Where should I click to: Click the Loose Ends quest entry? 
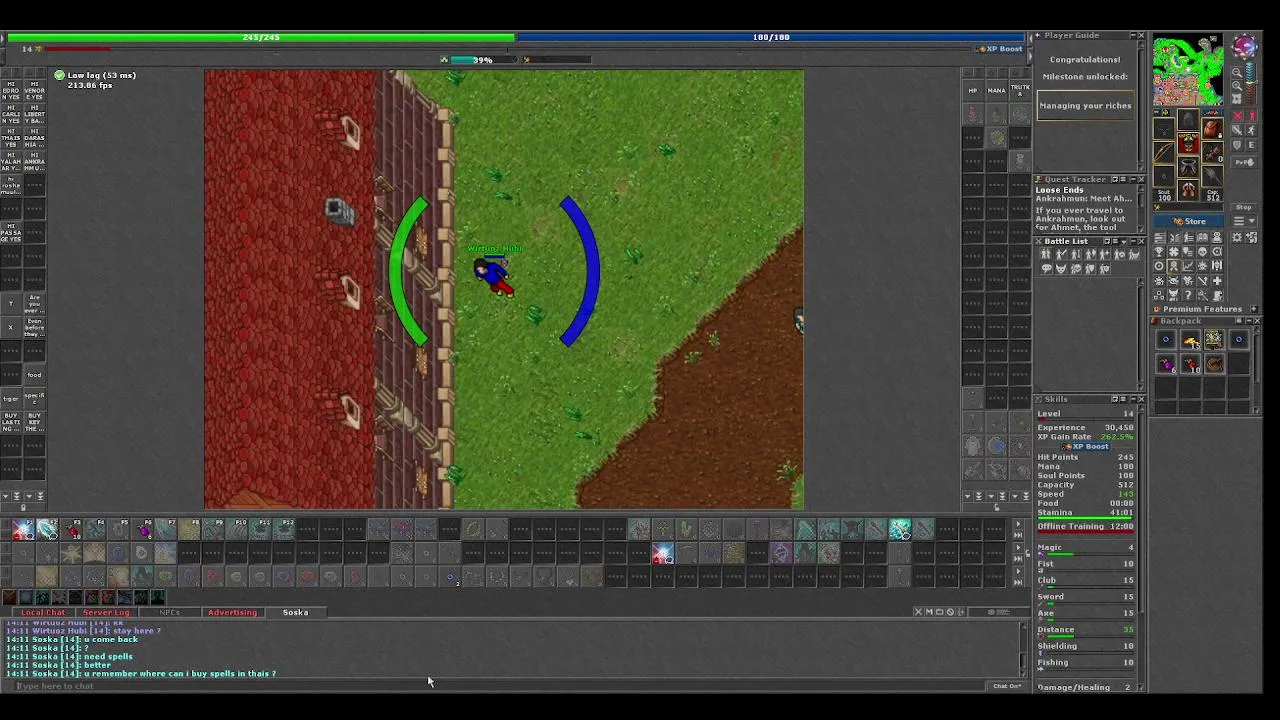click(1060, 190)
